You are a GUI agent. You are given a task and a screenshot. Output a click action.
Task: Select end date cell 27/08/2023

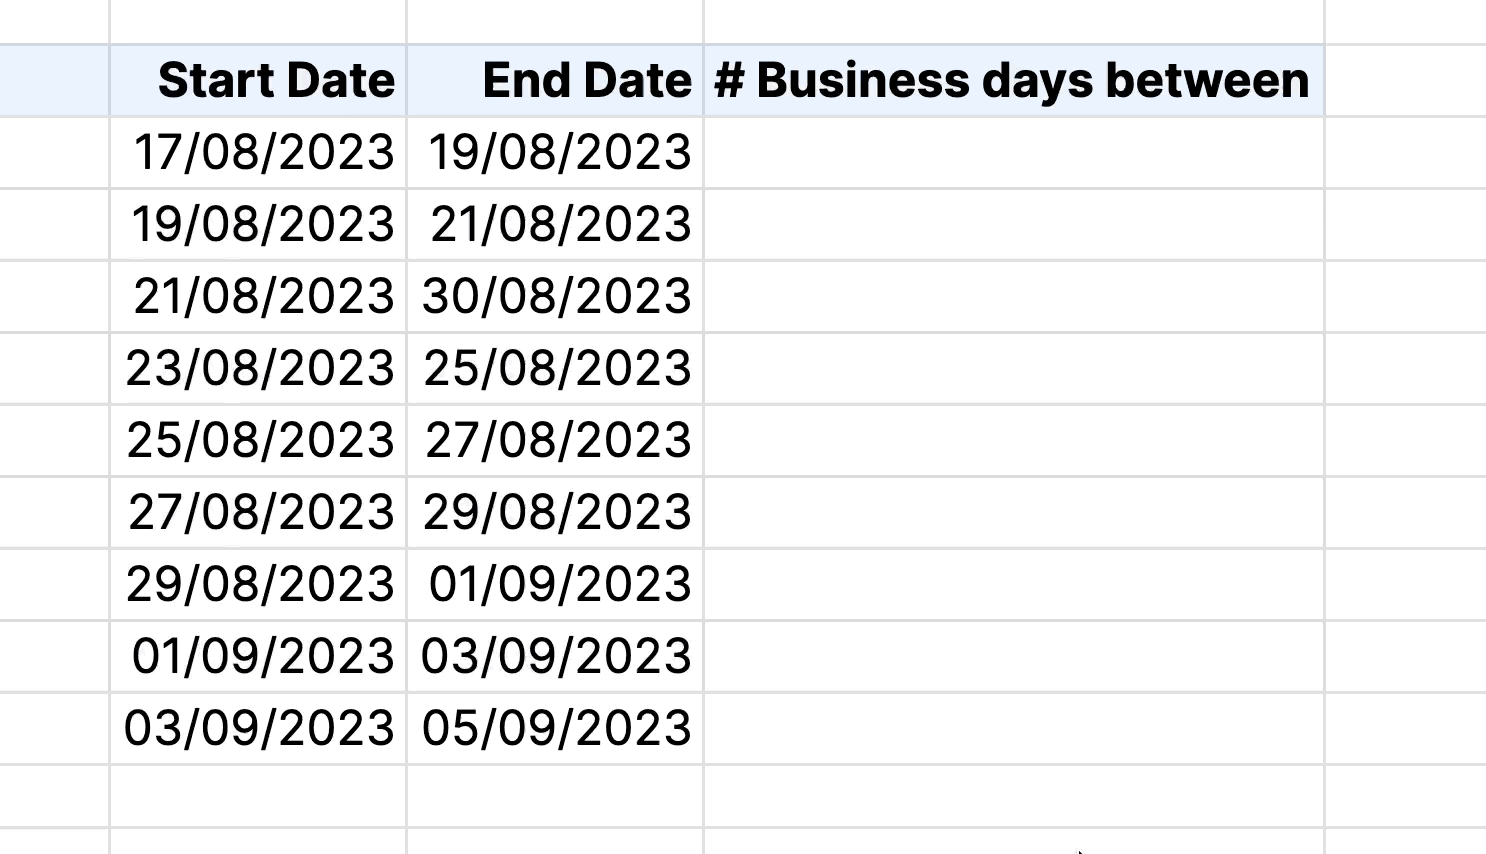pyautogui.click(x=555, y=441)
